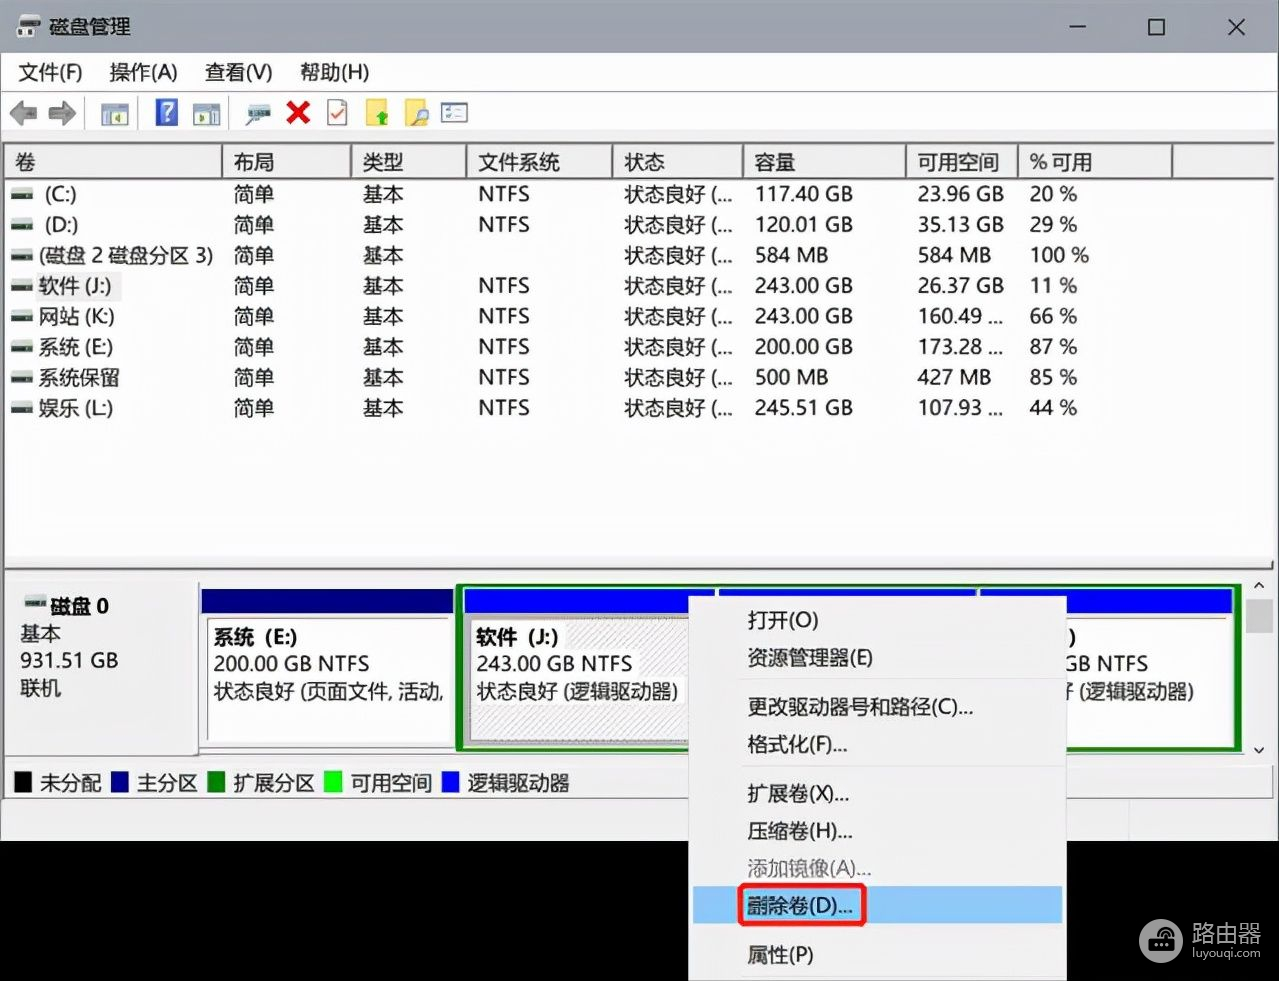
Task: Click the connect drive toolbar icon
Action: (258, 113)
